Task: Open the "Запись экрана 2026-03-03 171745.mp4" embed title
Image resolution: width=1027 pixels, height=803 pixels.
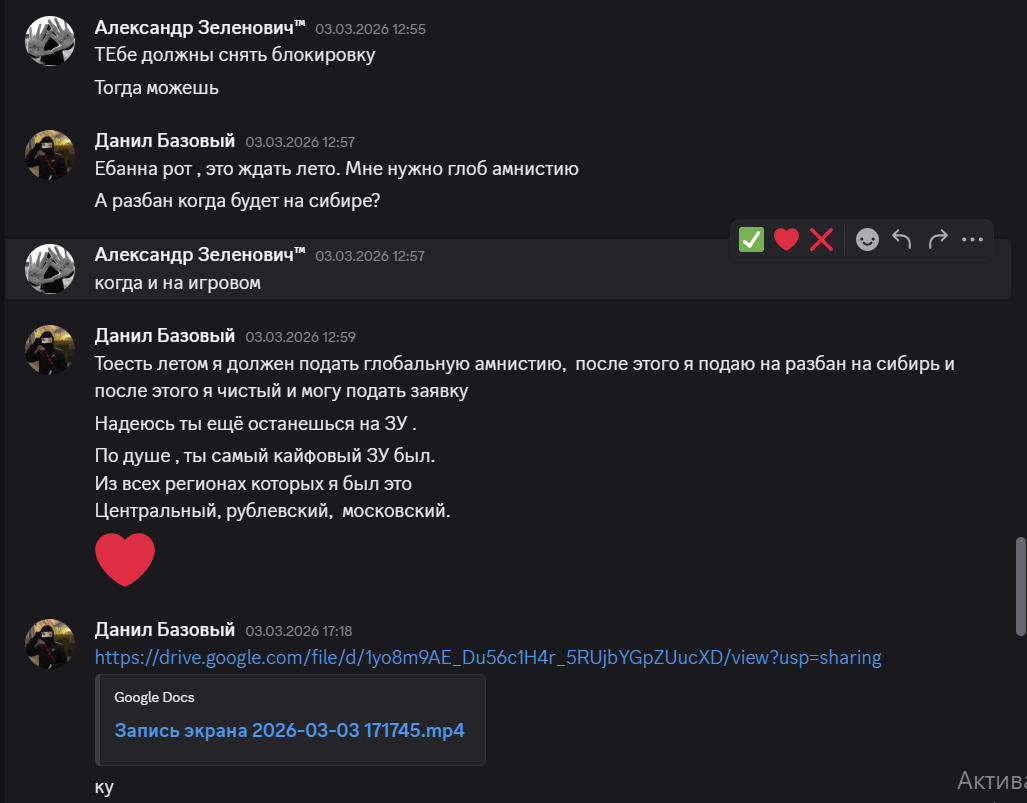Action: (289, 729)
